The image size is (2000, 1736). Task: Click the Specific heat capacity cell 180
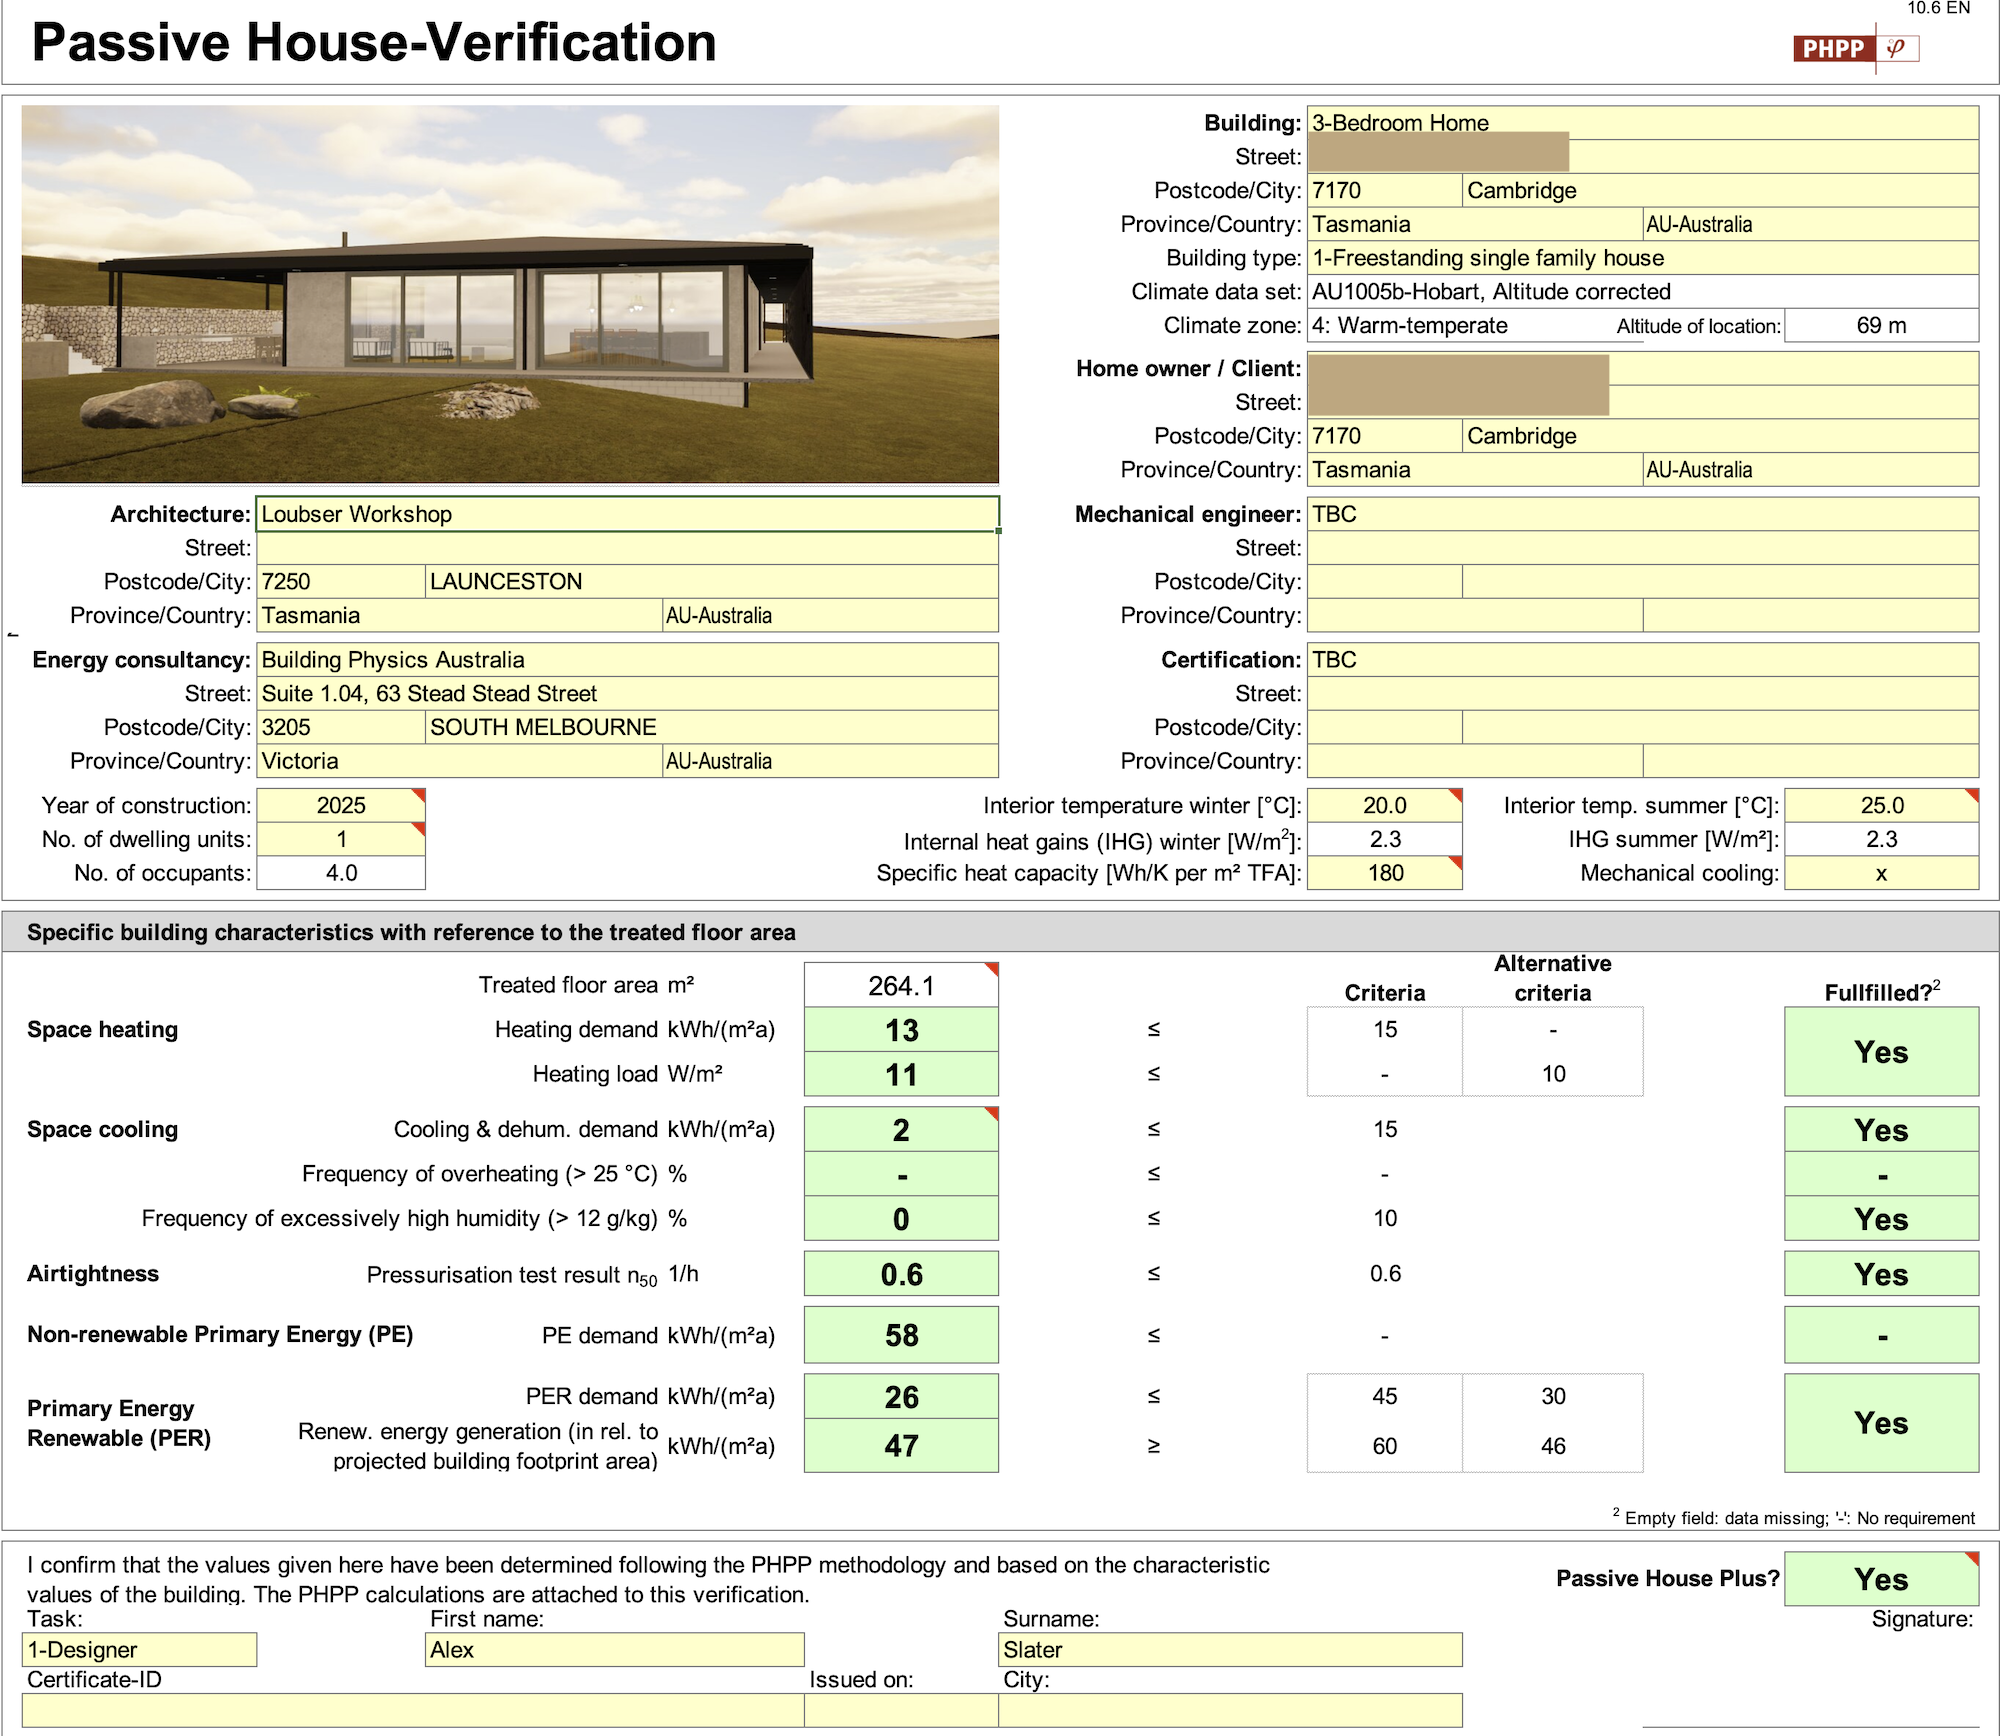click(1385, 873)
